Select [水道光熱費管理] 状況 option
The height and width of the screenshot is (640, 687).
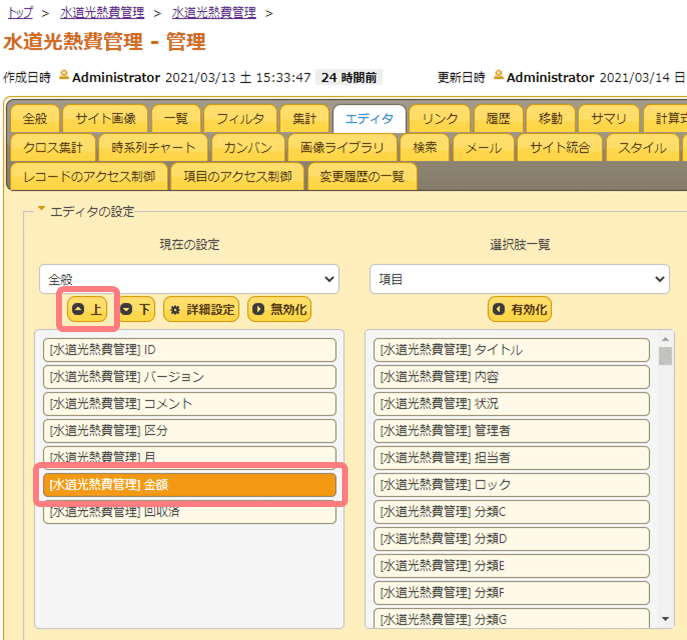(511, 403)
